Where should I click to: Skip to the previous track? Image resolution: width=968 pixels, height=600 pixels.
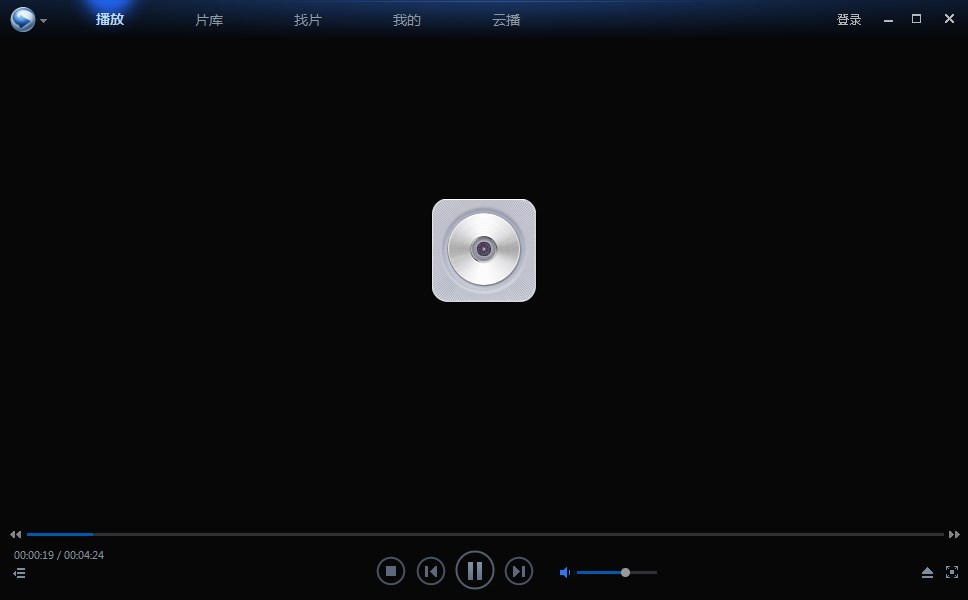pos(431,572)
